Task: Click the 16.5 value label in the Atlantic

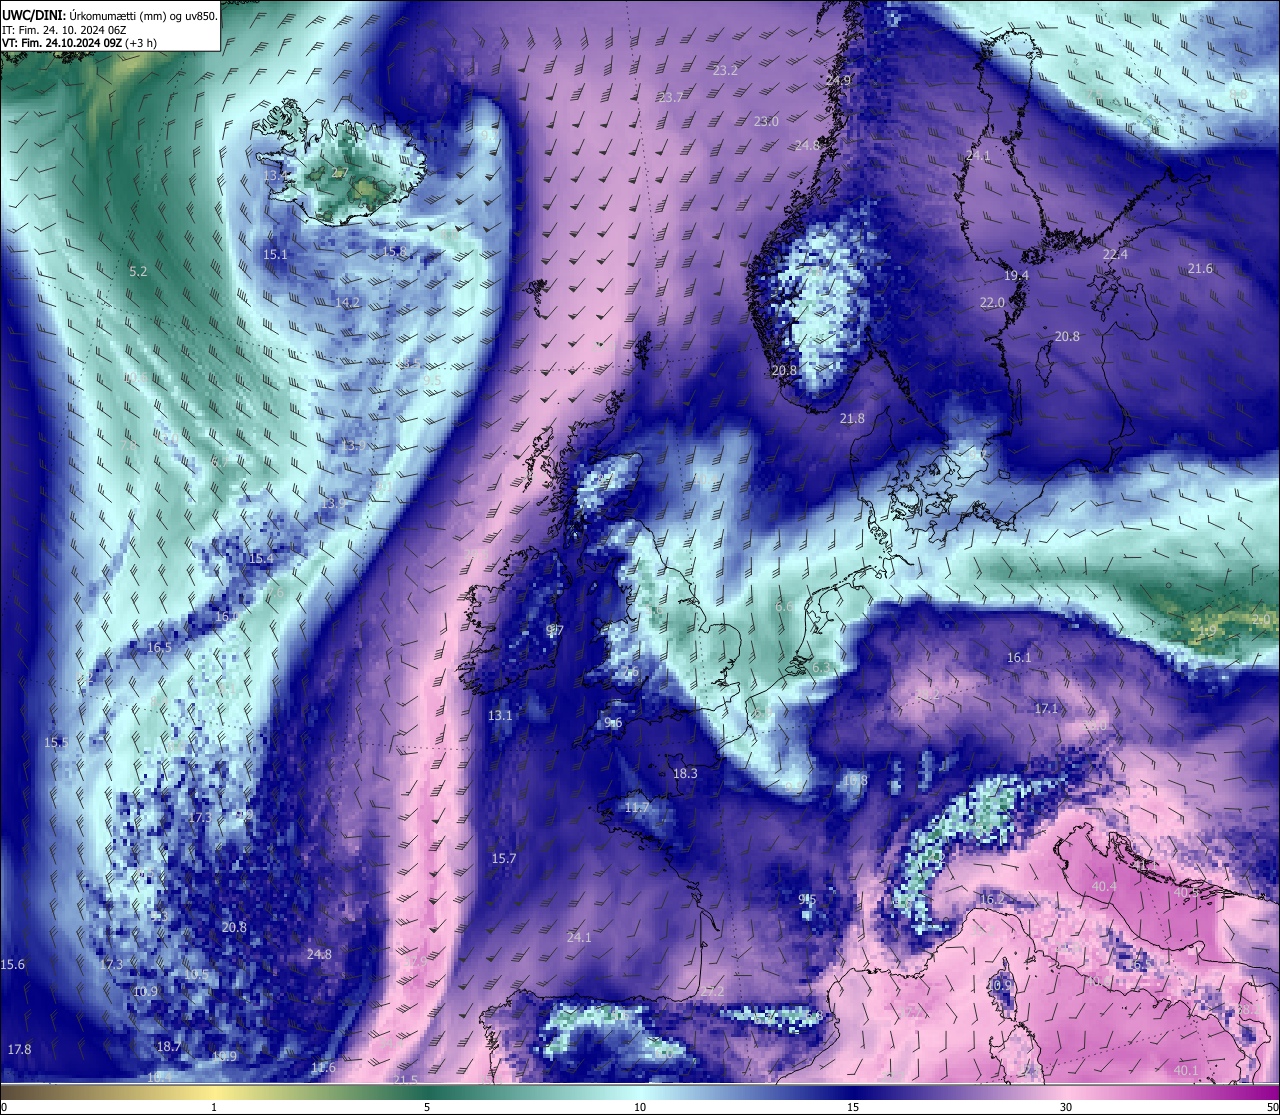Action: (x=159, y=647)
